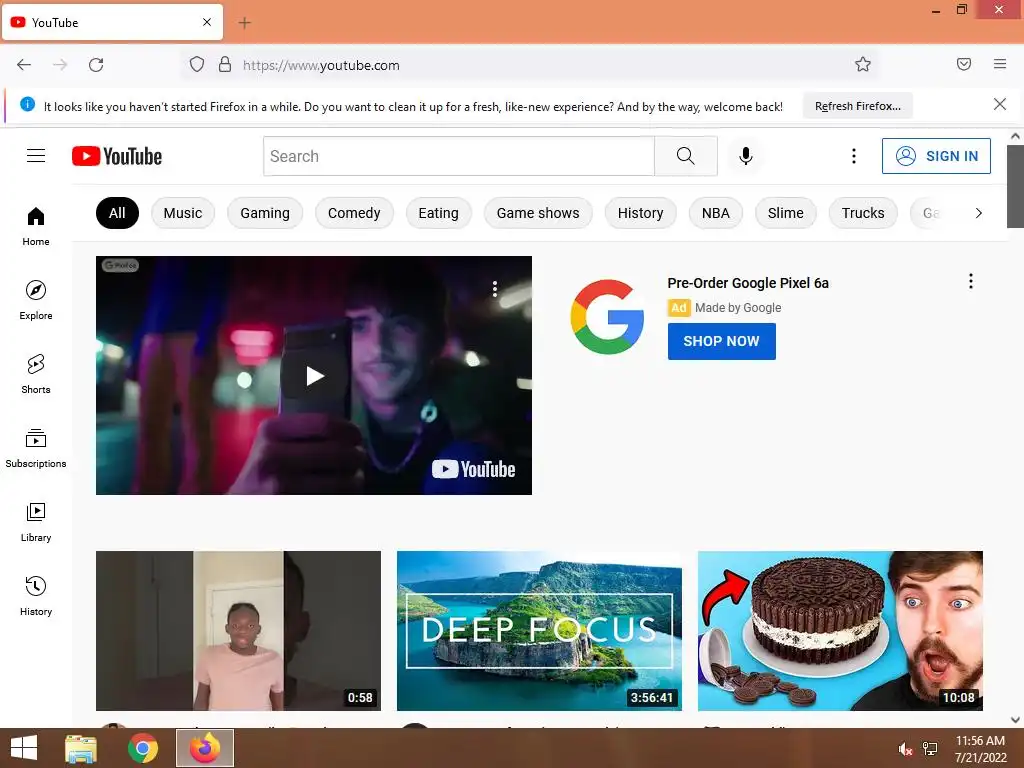Screen dimensions: 1024x768
Task: Open File Explorer from taskbar
Action: pyautogui.click(x=81, y=748)
